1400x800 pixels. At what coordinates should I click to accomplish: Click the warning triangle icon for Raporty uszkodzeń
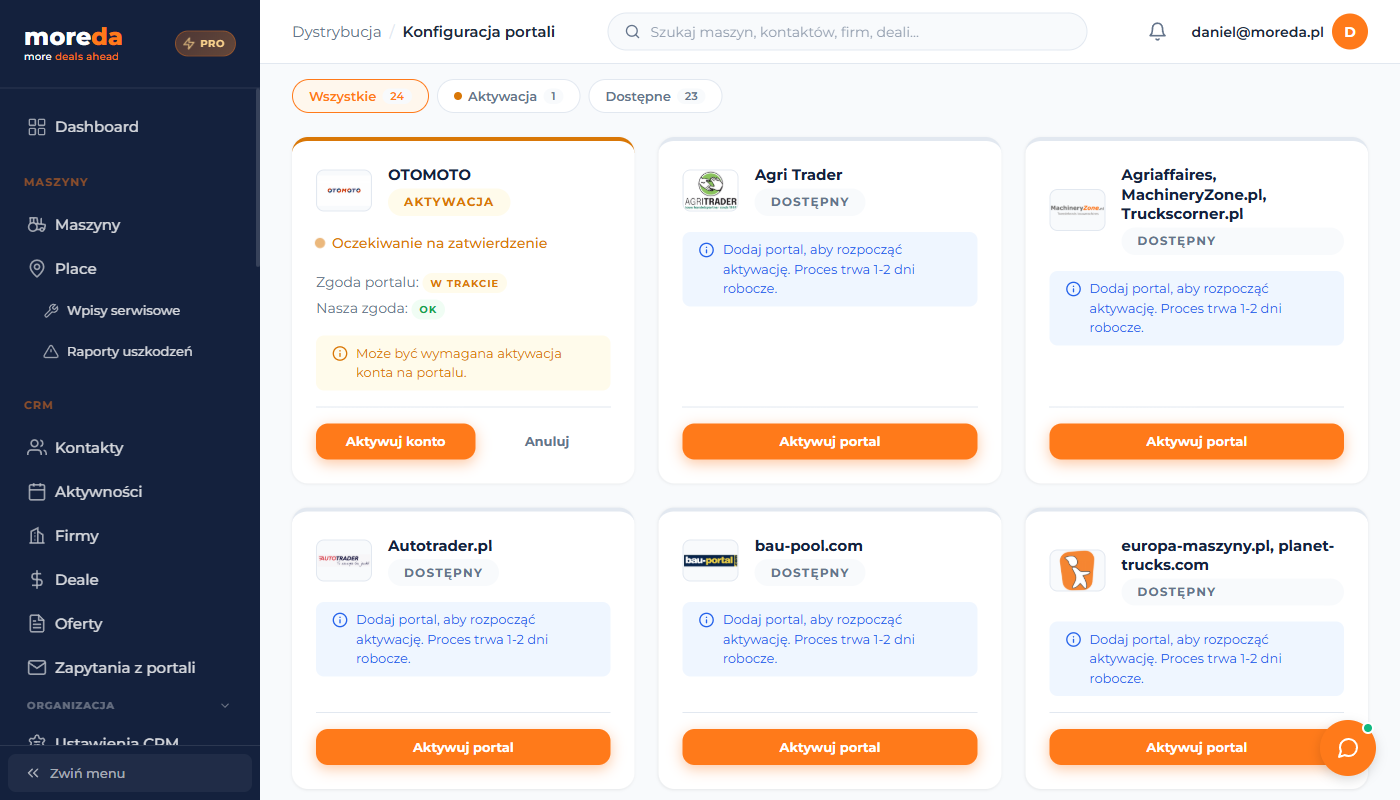tap(51, 352)
